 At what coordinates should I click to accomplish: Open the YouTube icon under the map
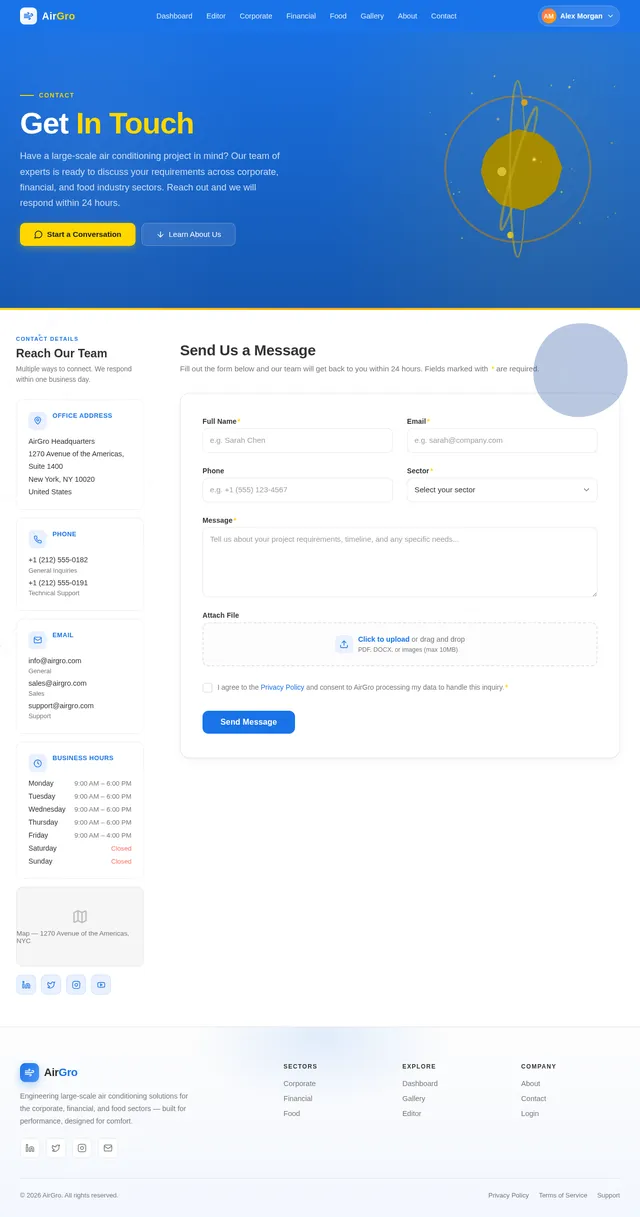tap(101, 985)
